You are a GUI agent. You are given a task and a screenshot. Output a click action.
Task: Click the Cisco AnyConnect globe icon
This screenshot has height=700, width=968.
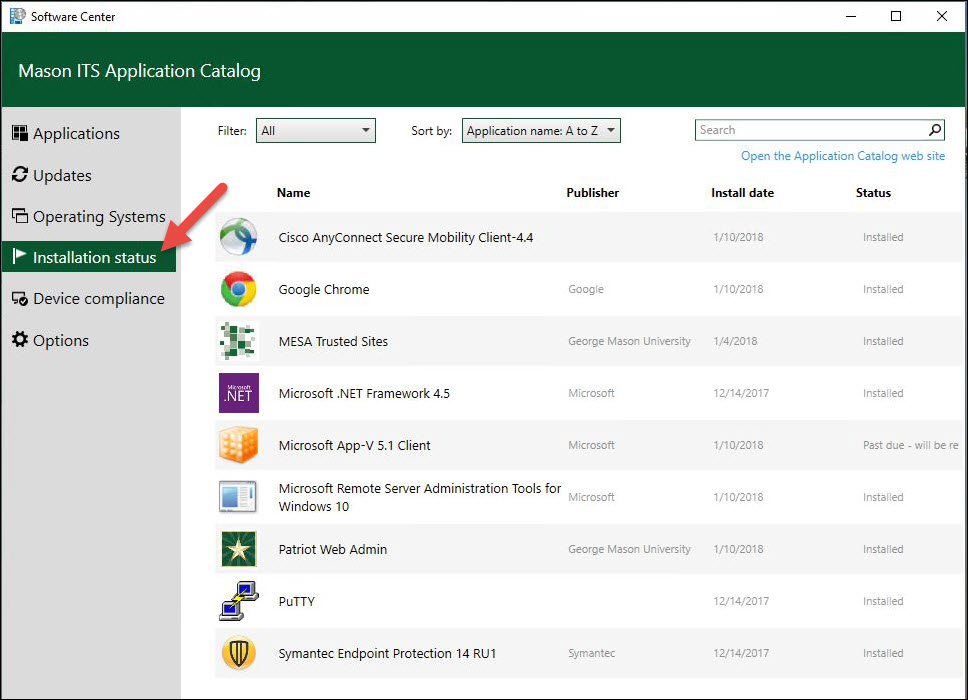[x=238, y=237]
